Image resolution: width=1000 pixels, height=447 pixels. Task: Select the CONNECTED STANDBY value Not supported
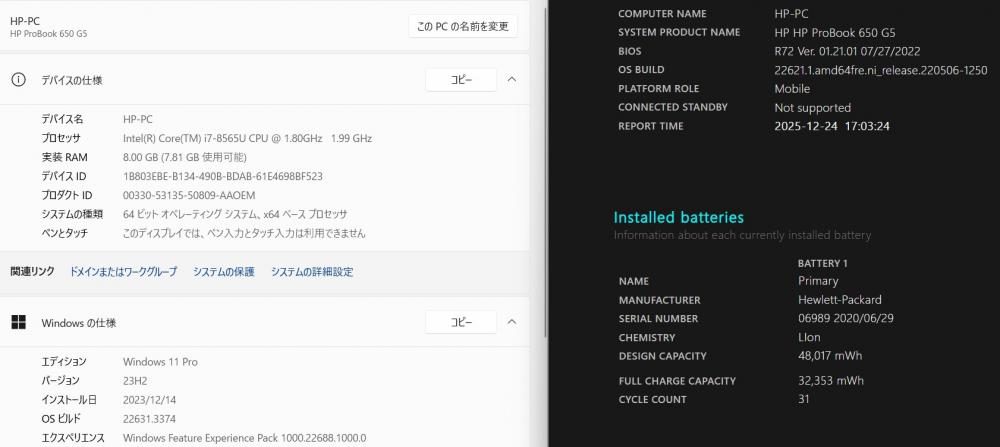click(812, 108)
